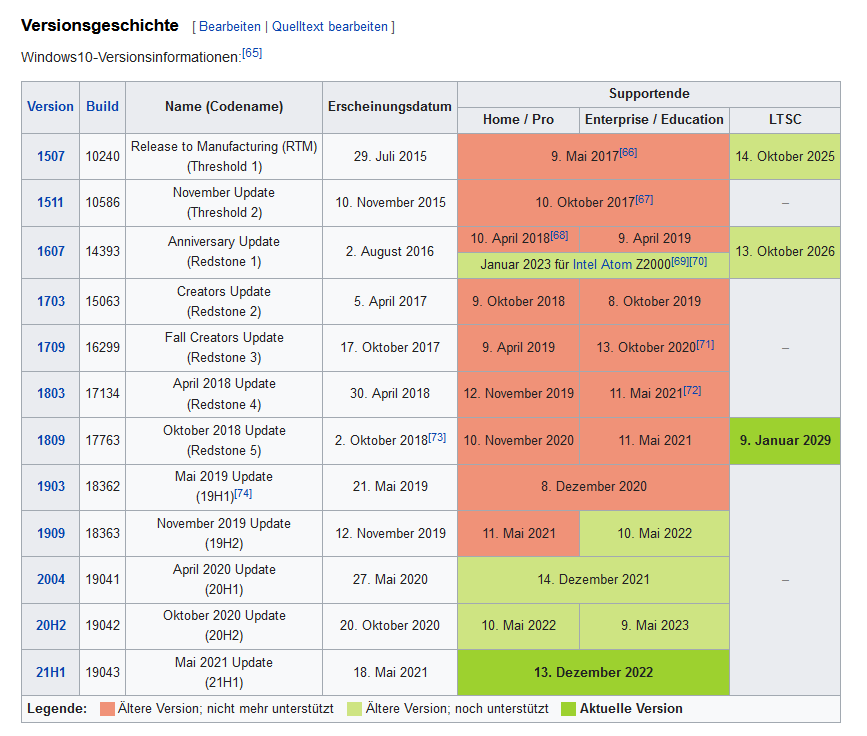
Task: Open footnote reference 65
Action: 252,53
